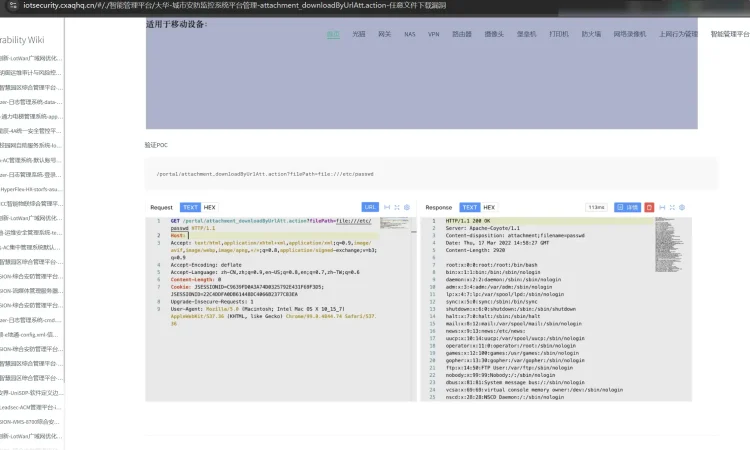Click the Content-Length: 2920 response line
The height and width of the screenshot is (450, 750).
pos(475,250)
